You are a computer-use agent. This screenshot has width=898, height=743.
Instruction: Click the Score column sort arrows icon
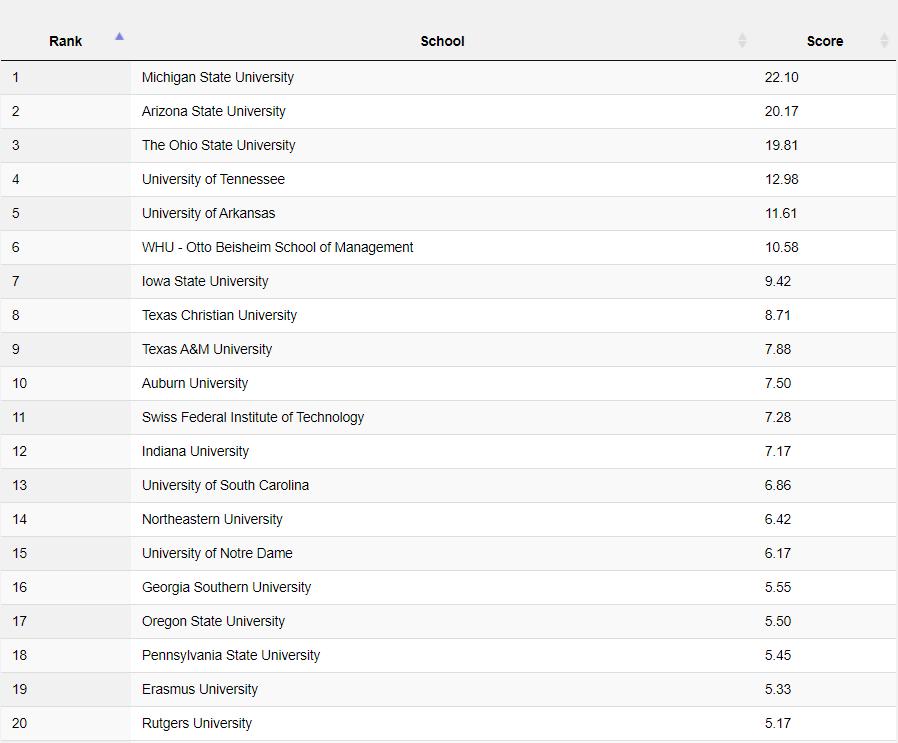pos(884,41)
